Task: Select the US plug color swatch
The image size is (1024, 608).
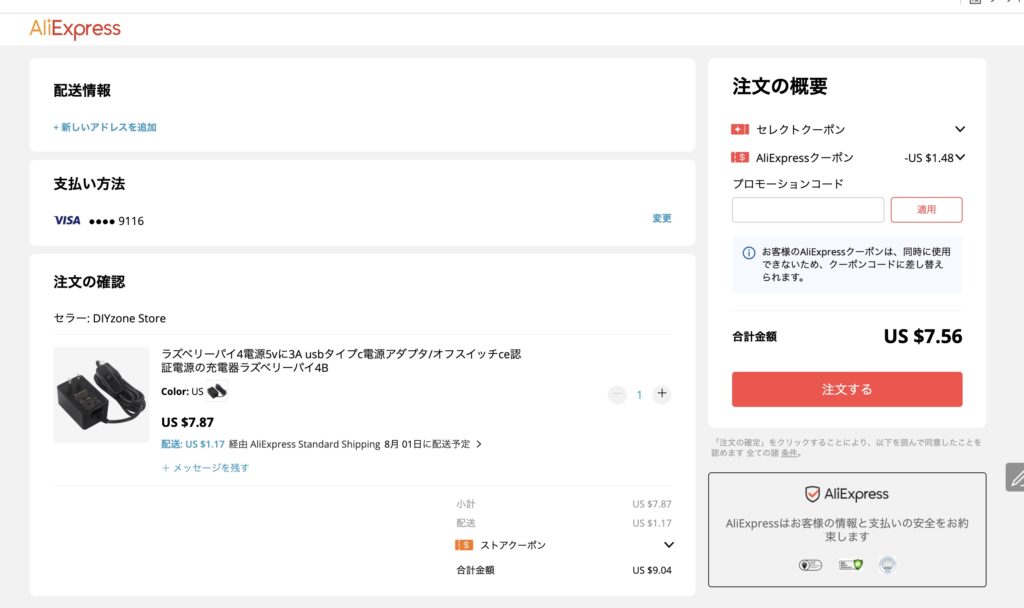Action: click(217, 391)
